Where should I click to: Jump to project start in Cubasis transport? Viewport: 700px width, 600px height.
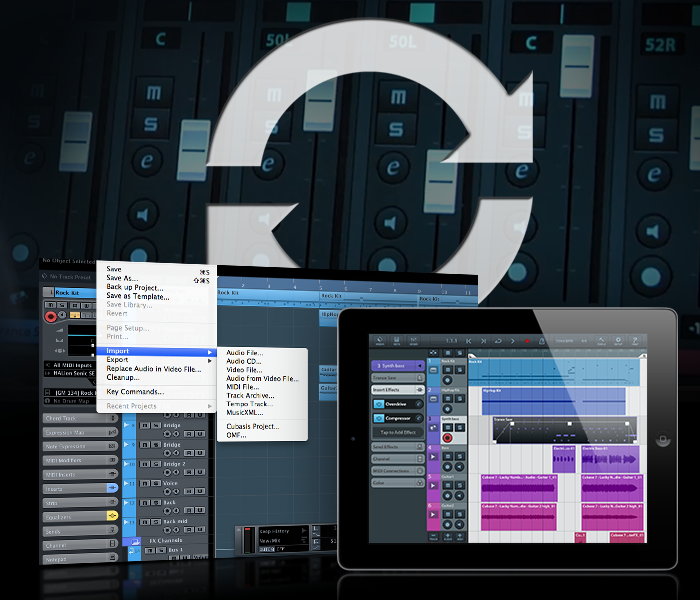(x=469, y=341)
